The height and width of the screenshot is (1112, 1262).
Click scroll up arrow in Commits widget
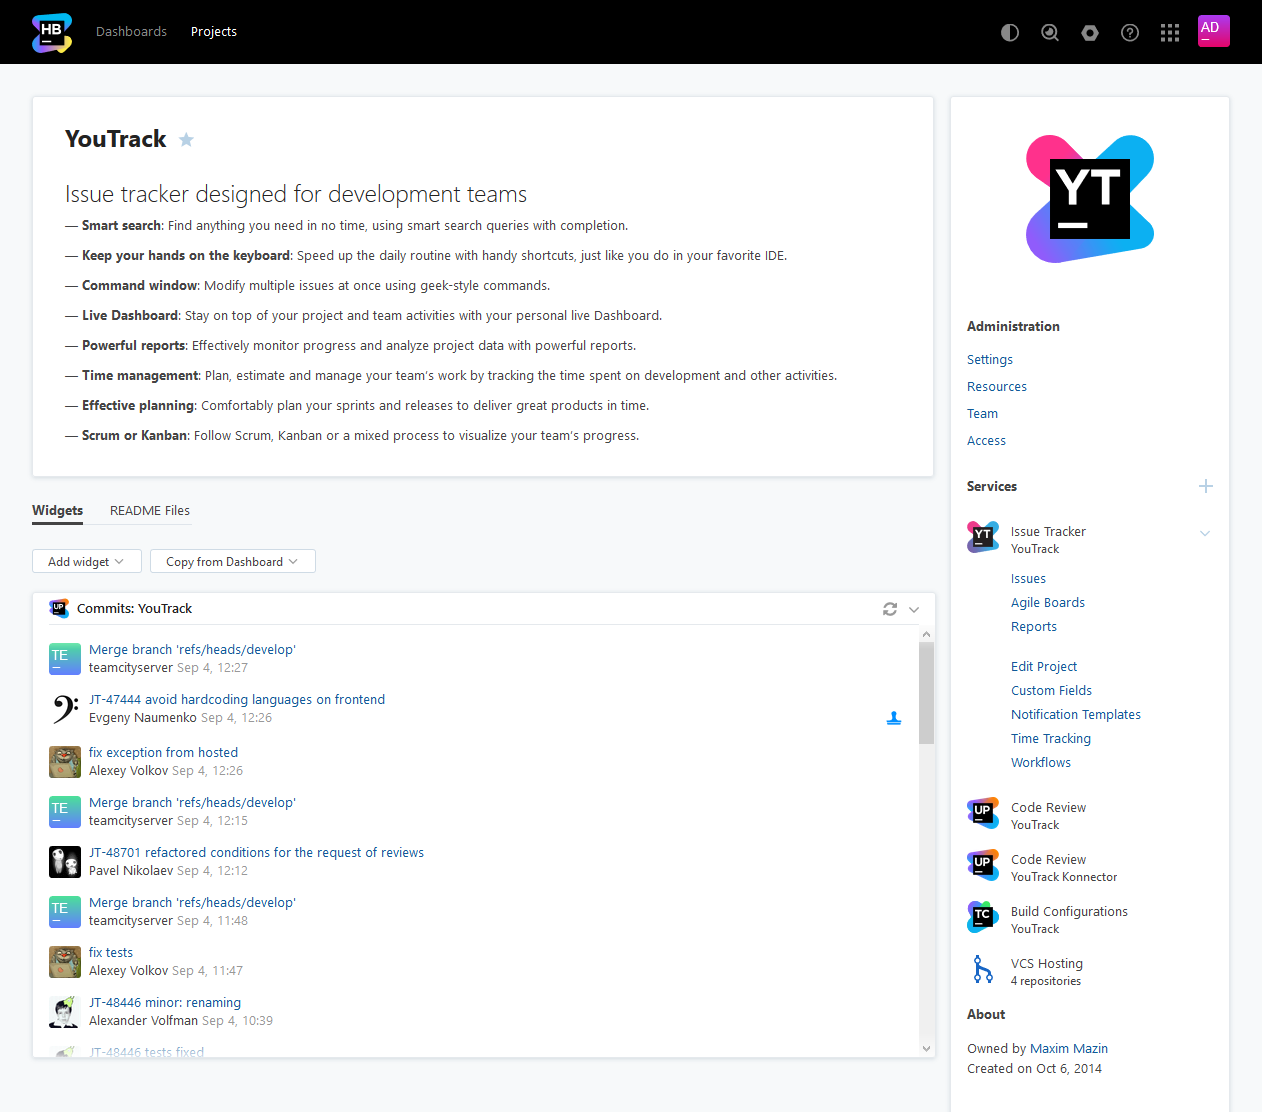coord(926,634)
